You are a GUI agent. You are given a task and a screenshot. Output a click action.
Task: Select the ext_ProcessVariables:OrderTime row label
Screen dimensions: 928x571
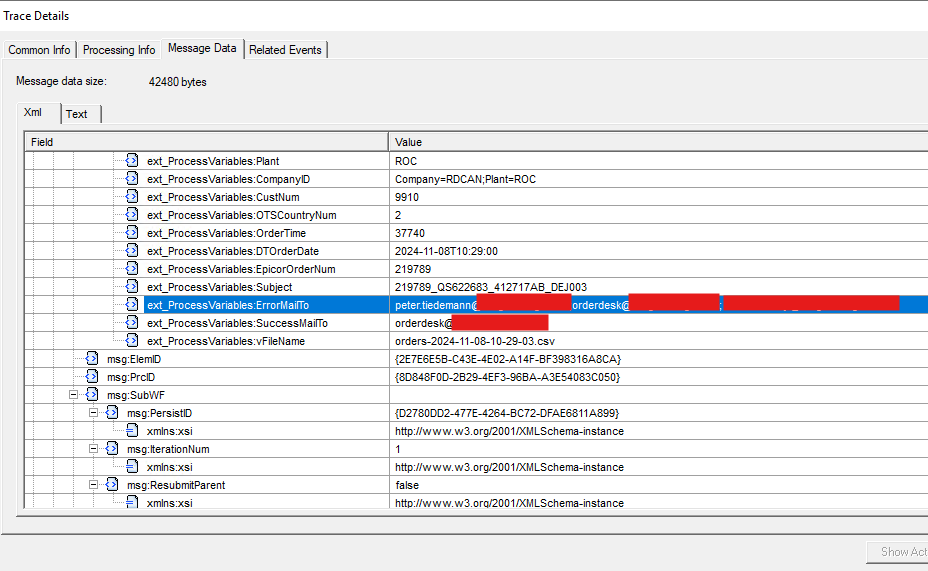tap(226, 233)
